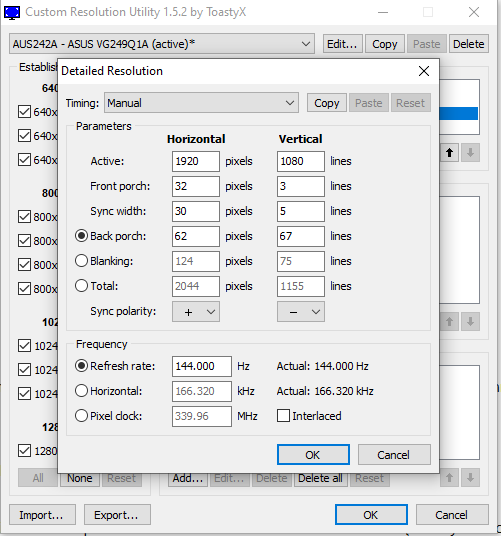Click the Delete all button
Image resolution: width=501 pixels, height=536 pixels.
click(x=320, y=478)
